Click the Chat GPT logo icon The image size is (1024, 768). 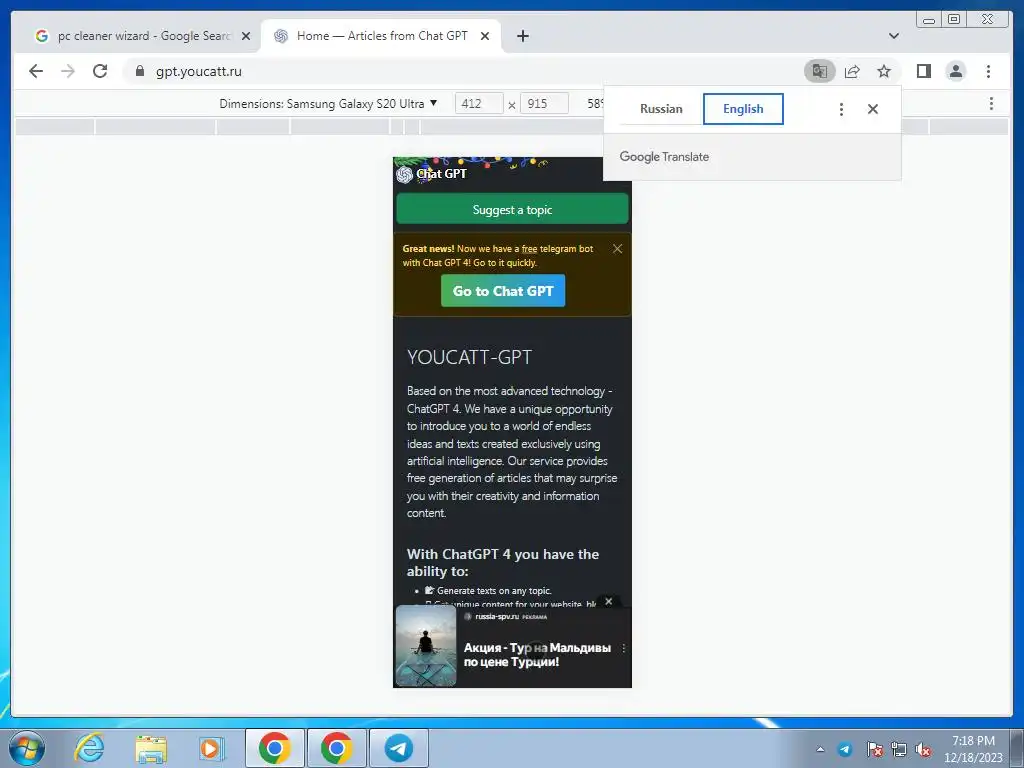404,174
